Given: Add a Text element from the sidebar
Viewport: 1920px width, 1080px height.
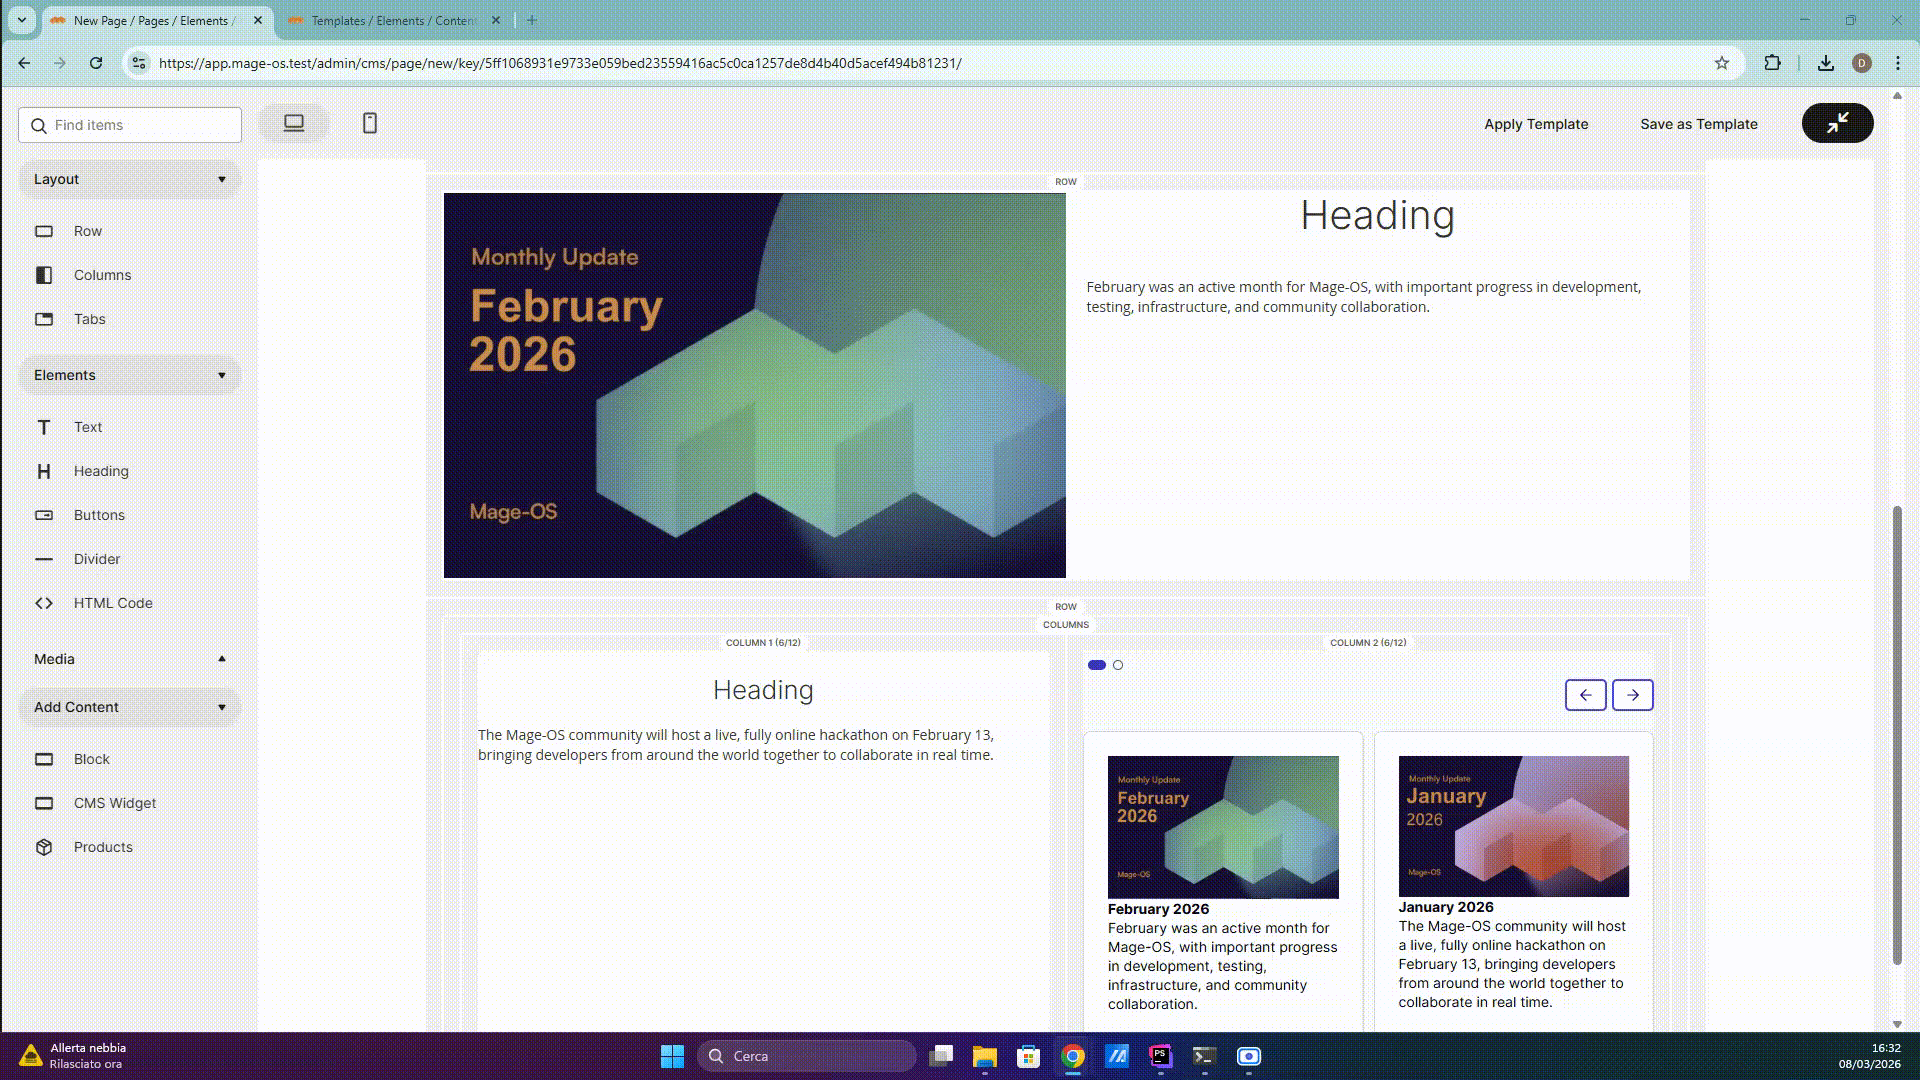Looking at the screenshot, I should point(88,427).
